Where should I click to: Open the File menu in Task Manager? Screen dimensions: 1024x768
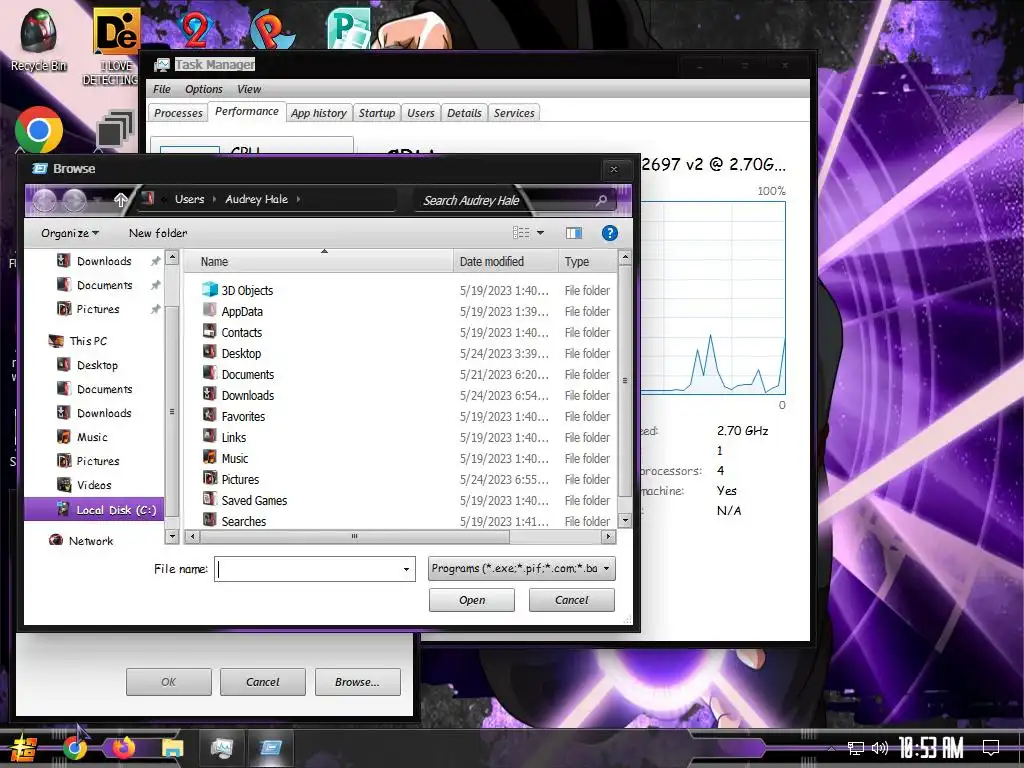pos(161,89)
